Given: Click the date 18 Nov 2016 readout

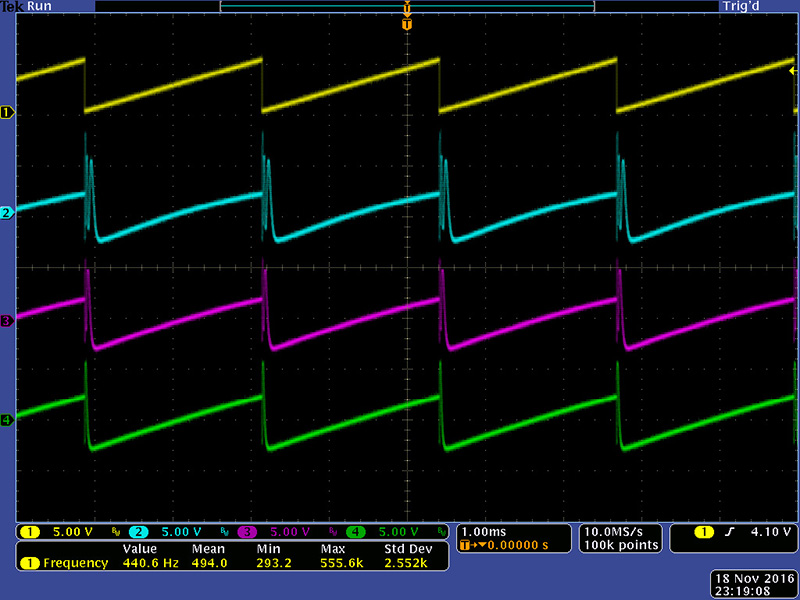Looking at the screenshot, I should 755,579.
